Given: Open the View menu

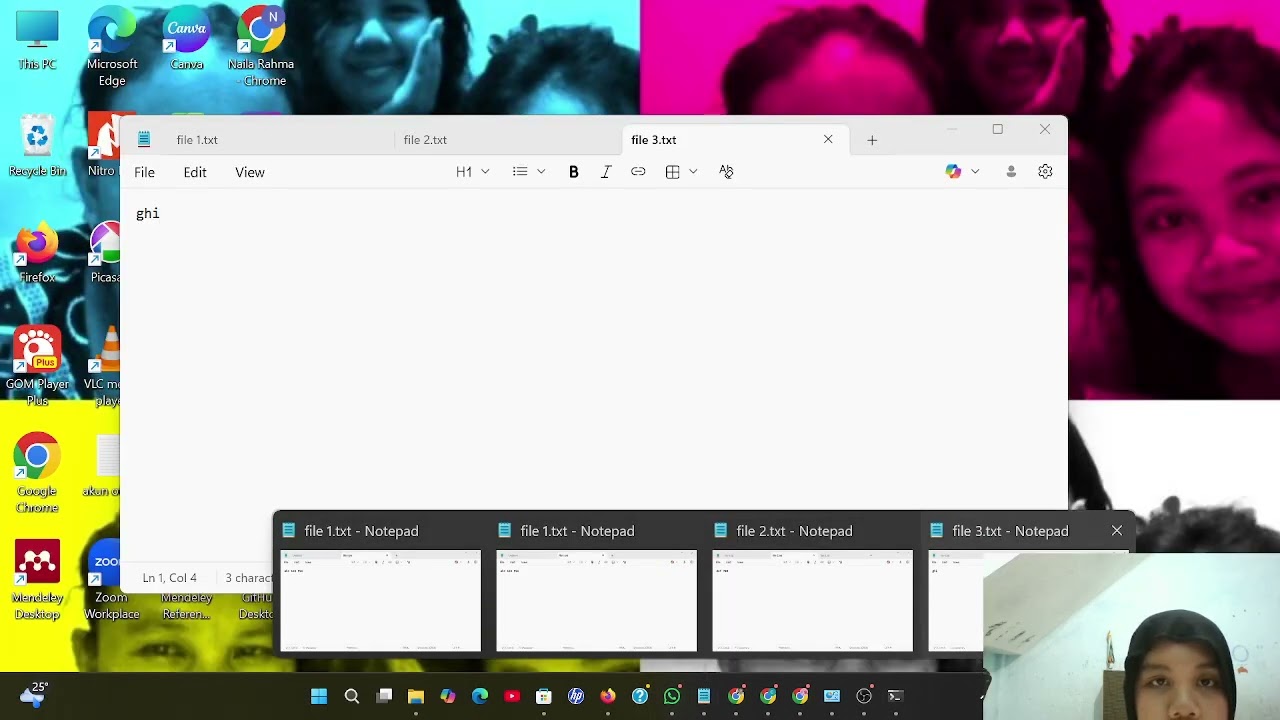Looking at the screenshot, I should click(250, 172).
